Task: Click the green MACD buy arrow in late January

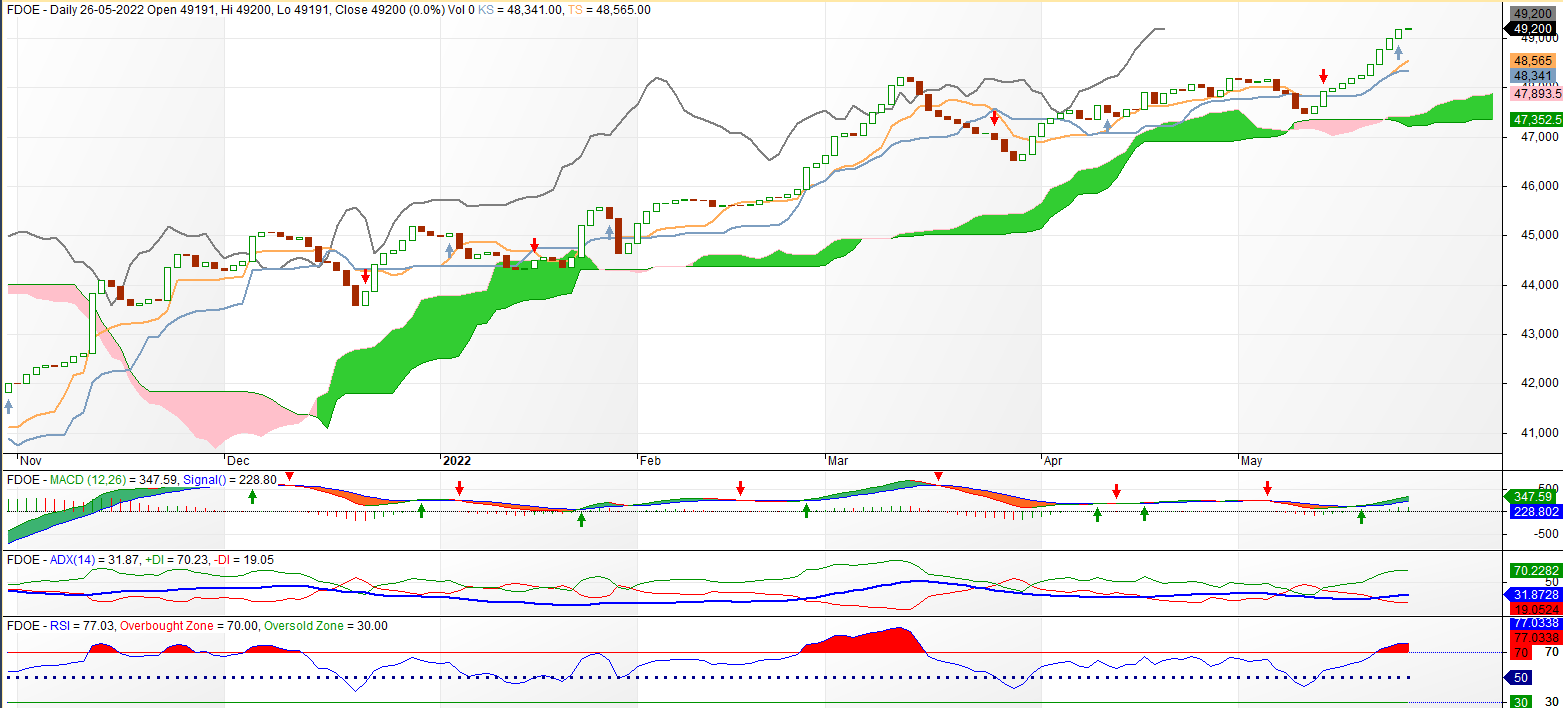Action: [581, 519]
